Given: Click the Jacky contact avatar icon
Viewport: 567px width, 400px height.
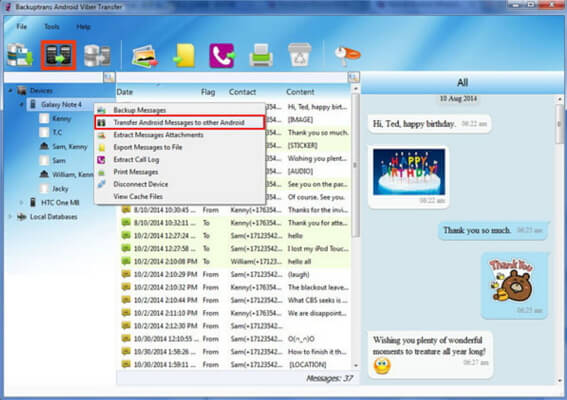Looking at the screenshot, I should coord(44,188).
